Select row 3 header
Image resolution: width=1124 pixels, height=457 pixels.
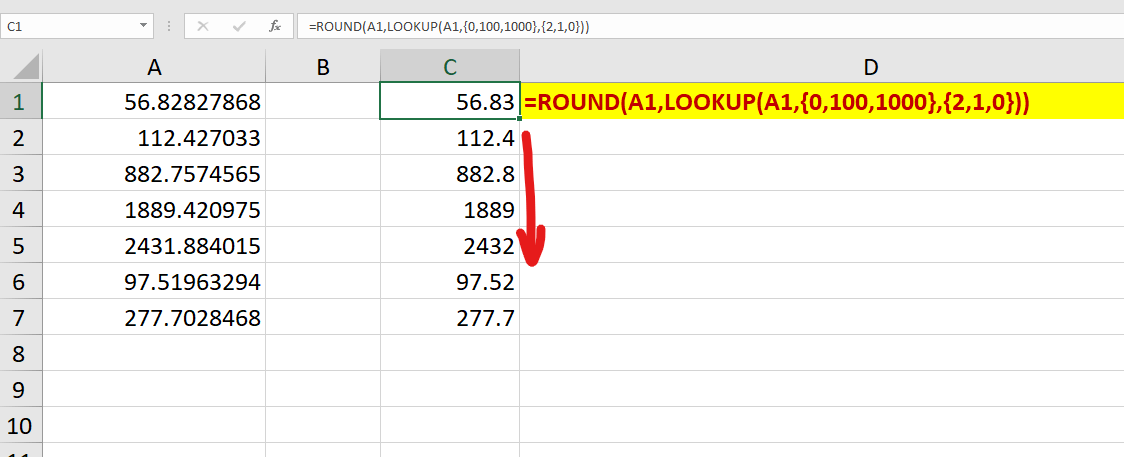click(21, 173)
